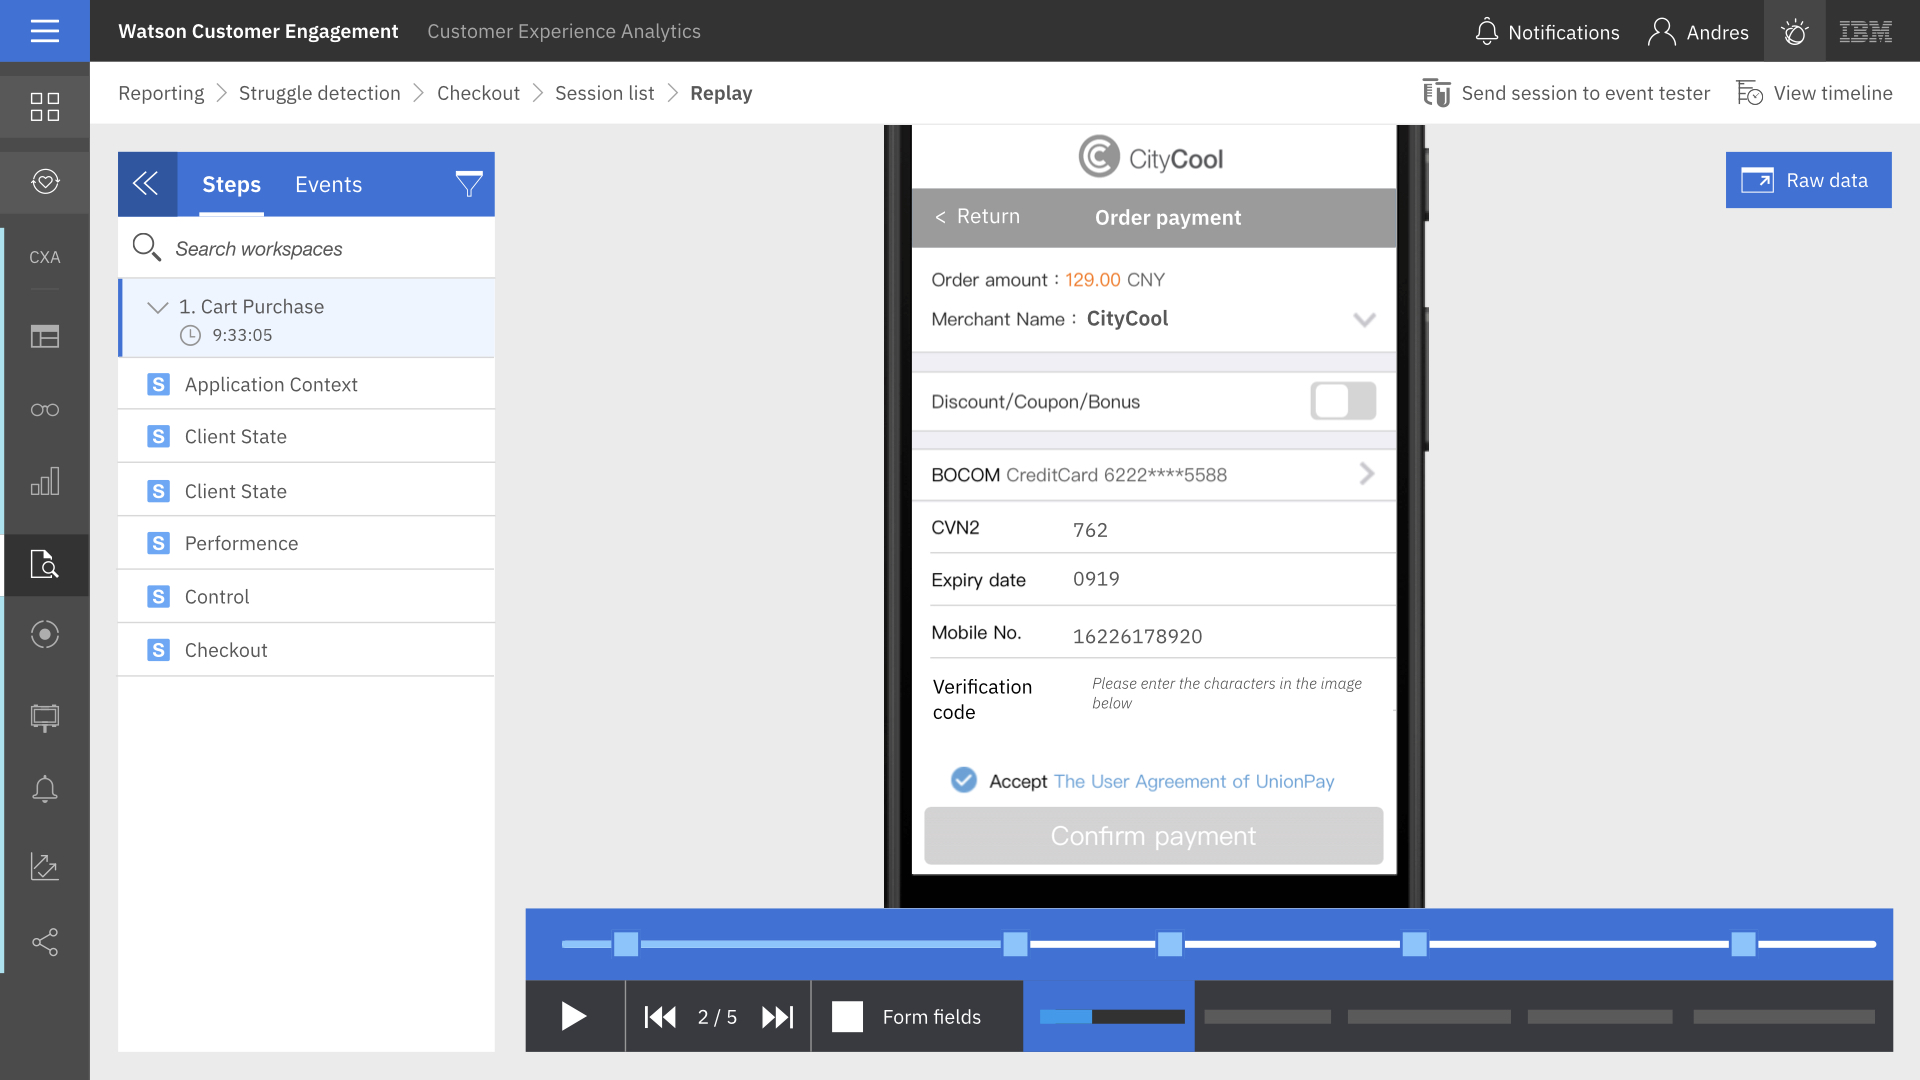
Task: Click the Control step S badge icon
Action: click(x=158, y=596)
